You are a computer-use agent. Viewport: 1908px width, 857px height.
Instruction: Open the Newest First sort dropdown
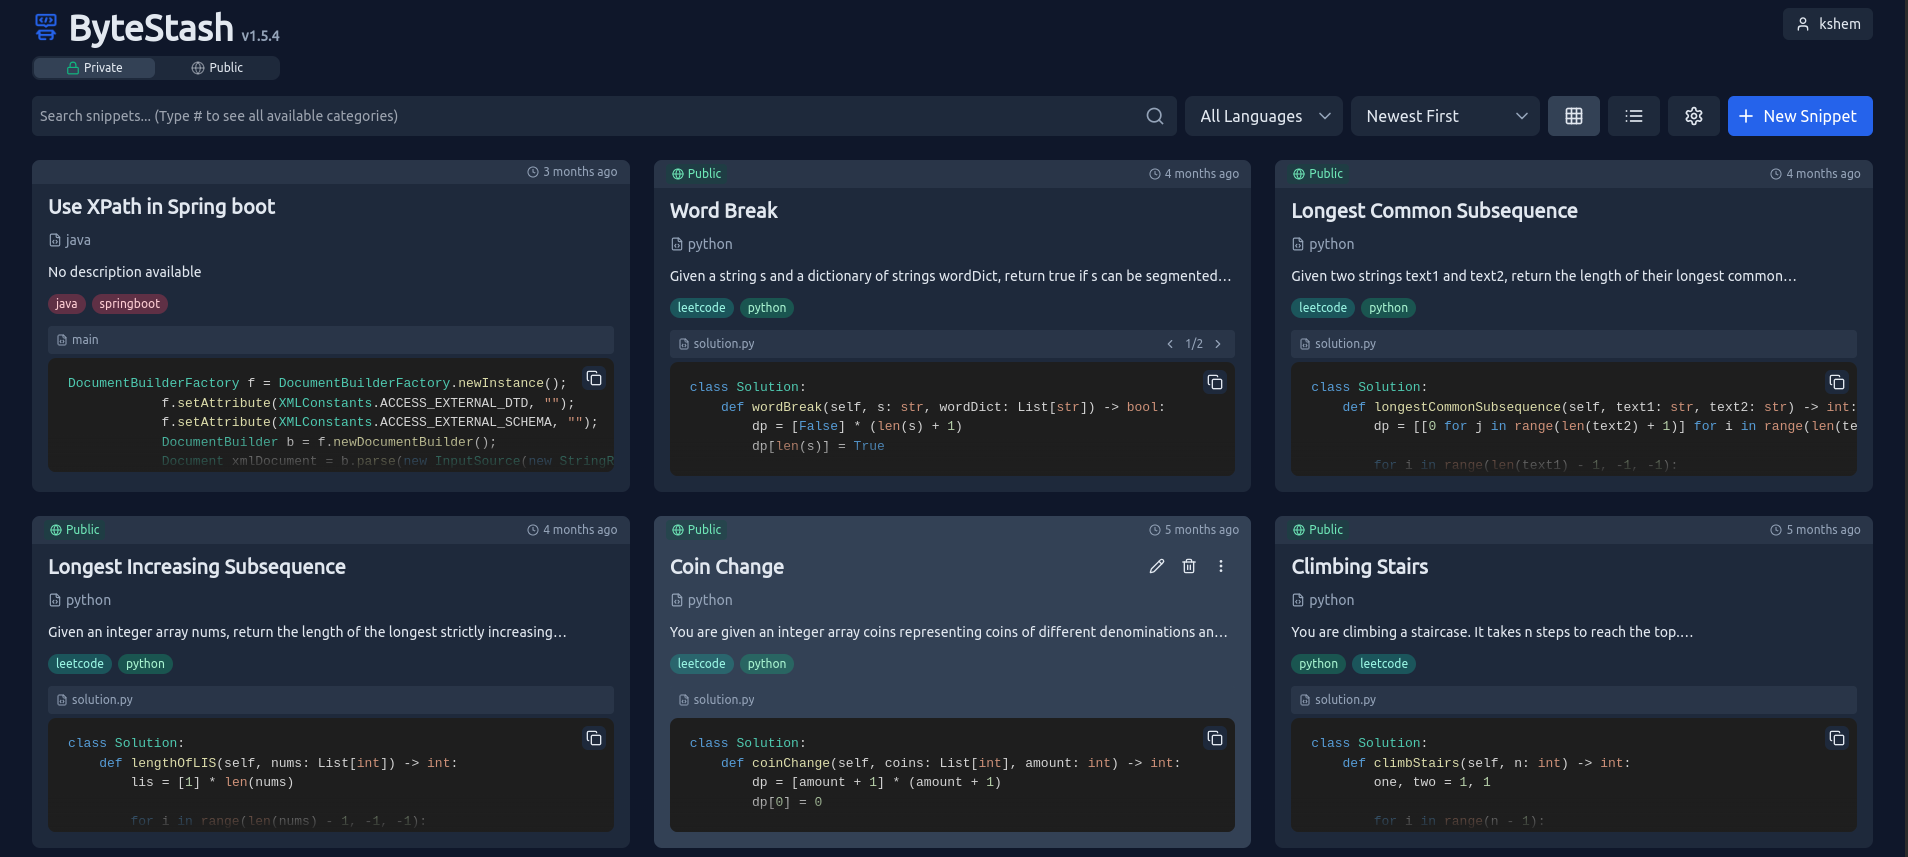pyautogui.click(x=1445, y=116)
